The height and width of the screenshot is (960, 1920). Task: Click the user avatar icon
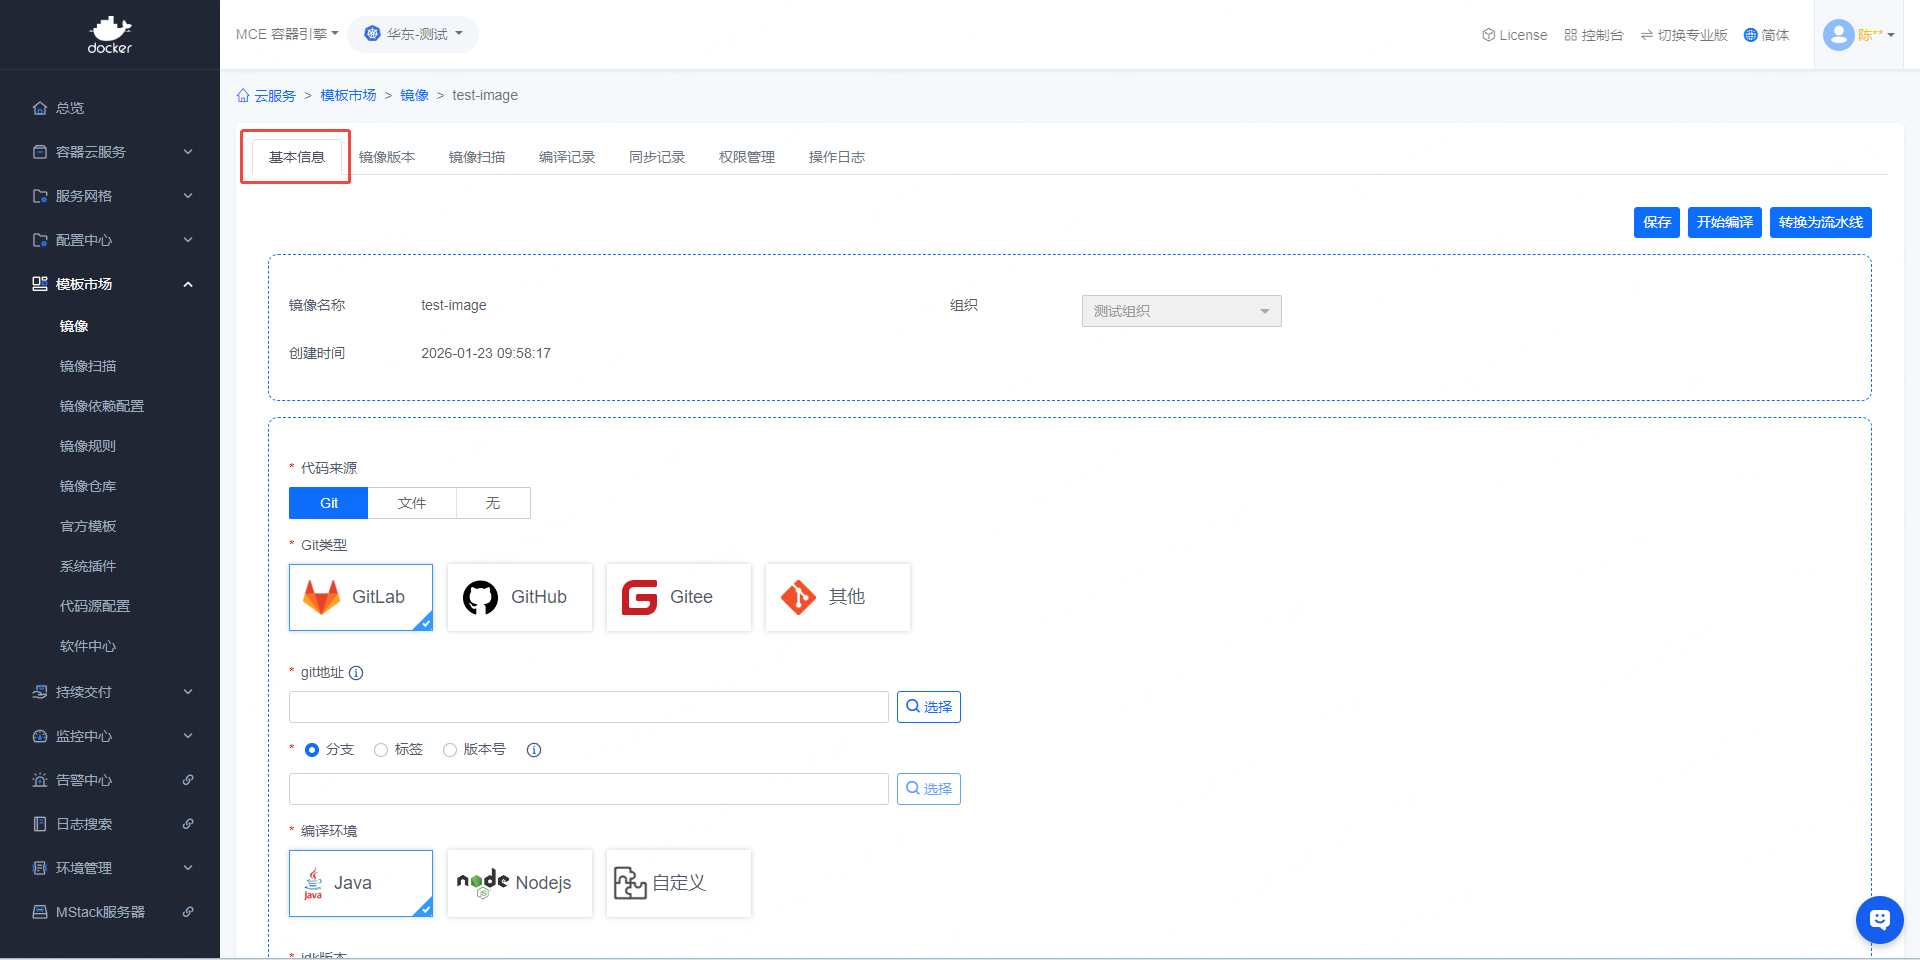[1838, 35]
